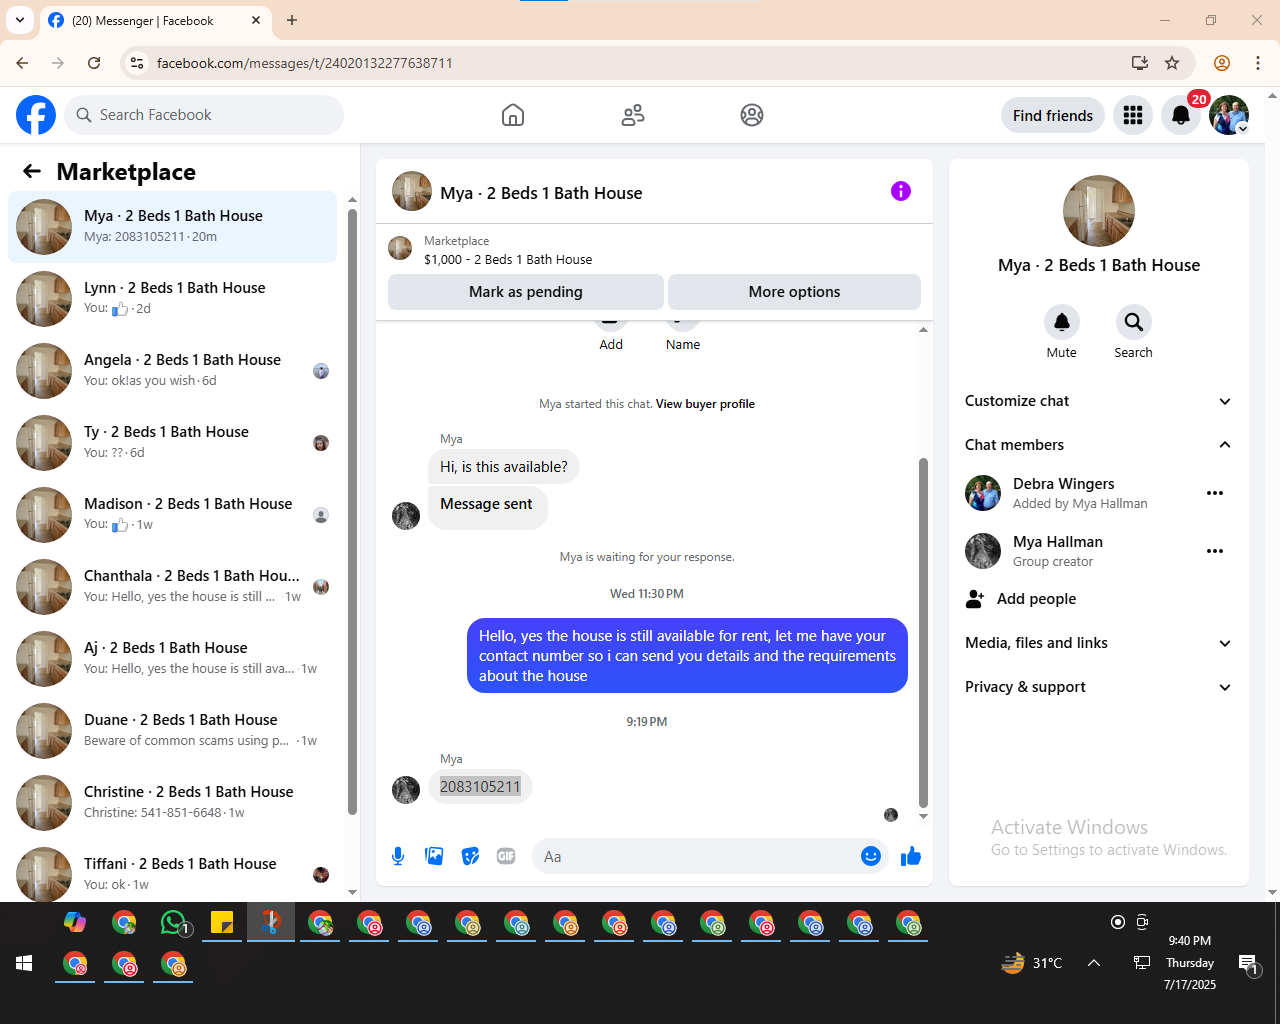The height and width of the screenshot is (1024, 1280).
Task: Open a new browser tab
Action: click(292, 20)
